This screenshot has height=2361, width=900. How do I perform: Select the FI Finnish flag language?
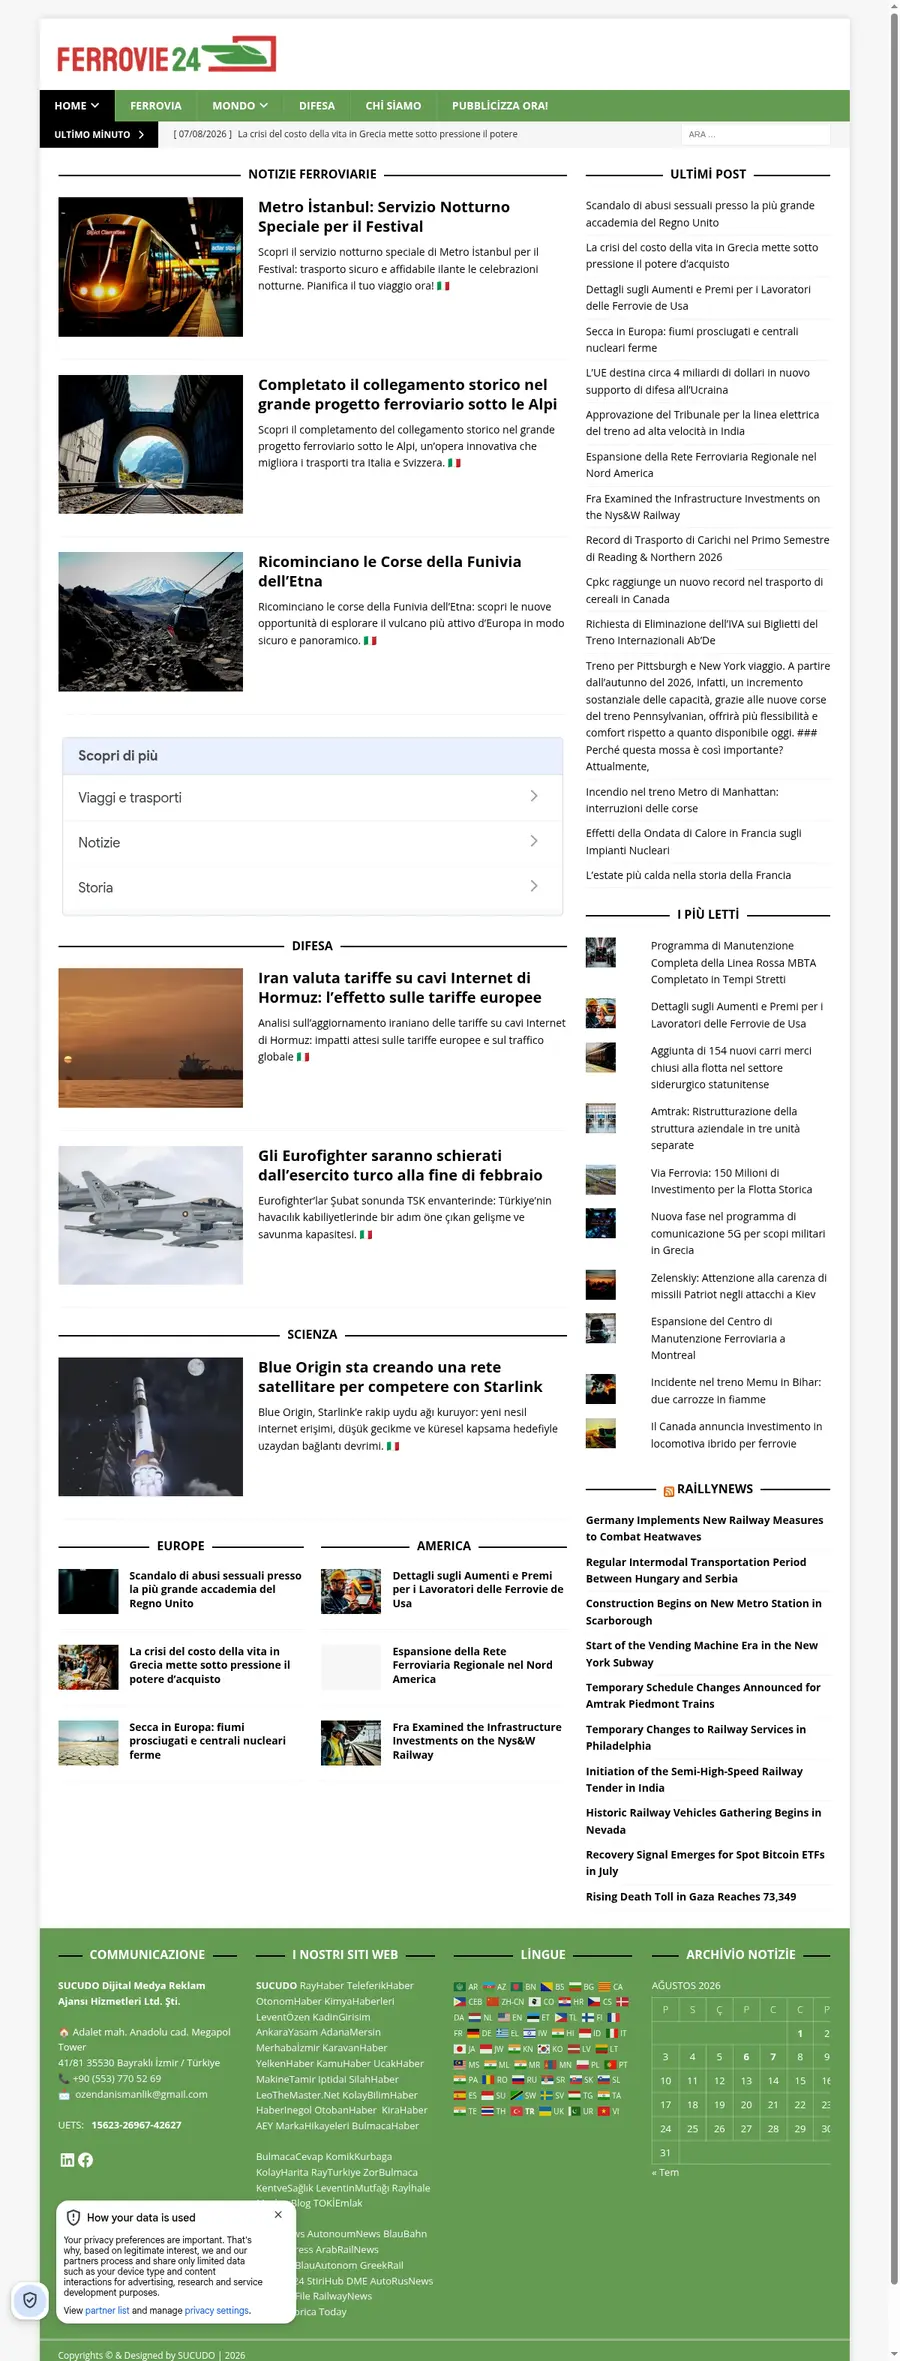(x=592, y=2017)
